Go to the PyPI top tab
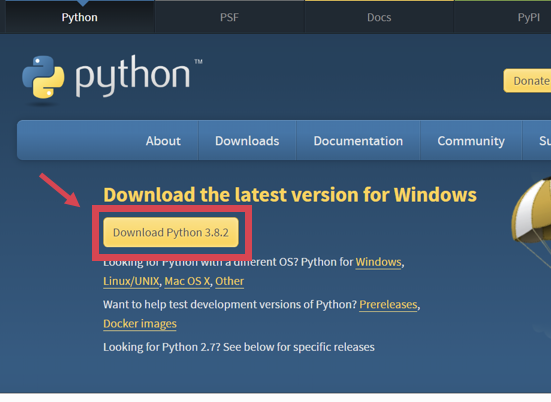551x402 pixels. 529,17
